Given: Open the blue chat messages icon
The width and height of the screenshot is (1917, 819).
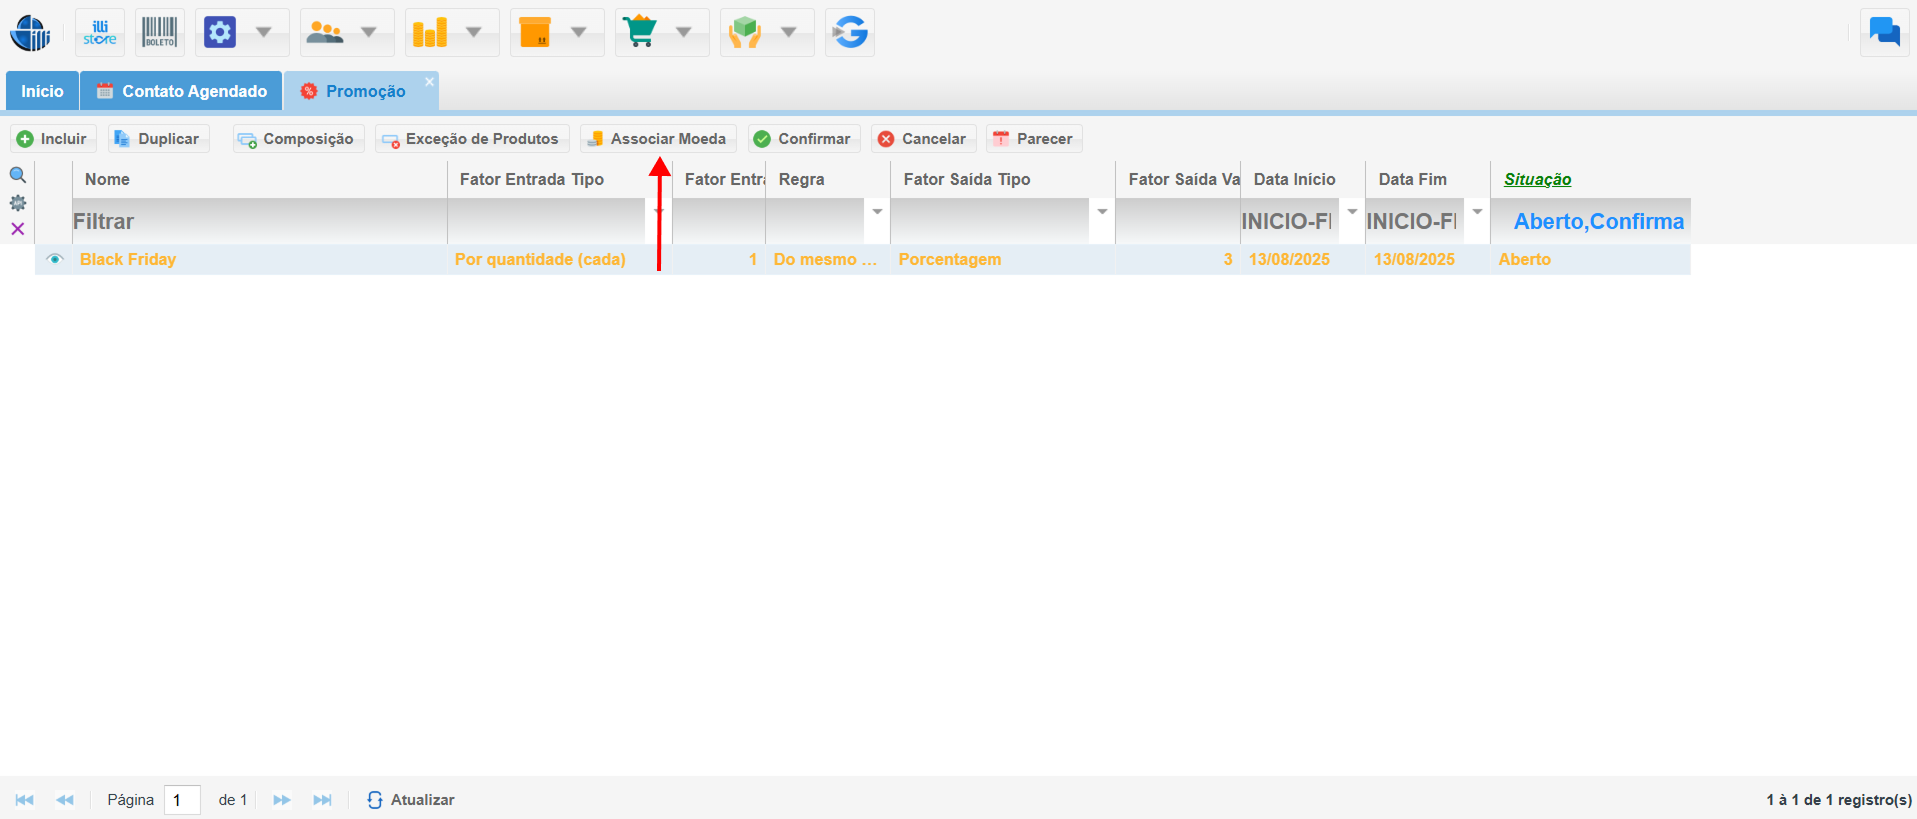Looking at the screenshot, I should point(1884,33).
